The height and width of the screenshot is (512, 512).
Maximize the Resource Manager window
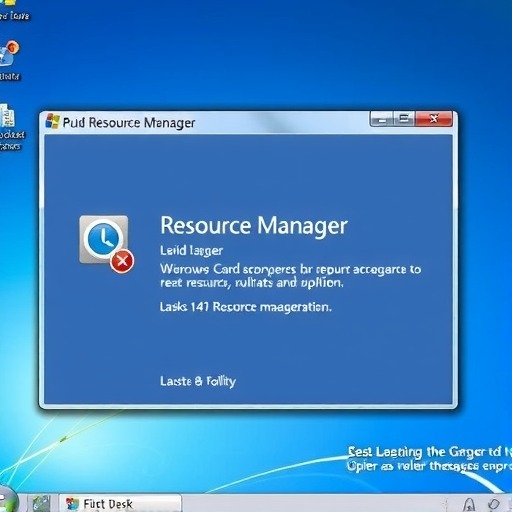[404, 119]
